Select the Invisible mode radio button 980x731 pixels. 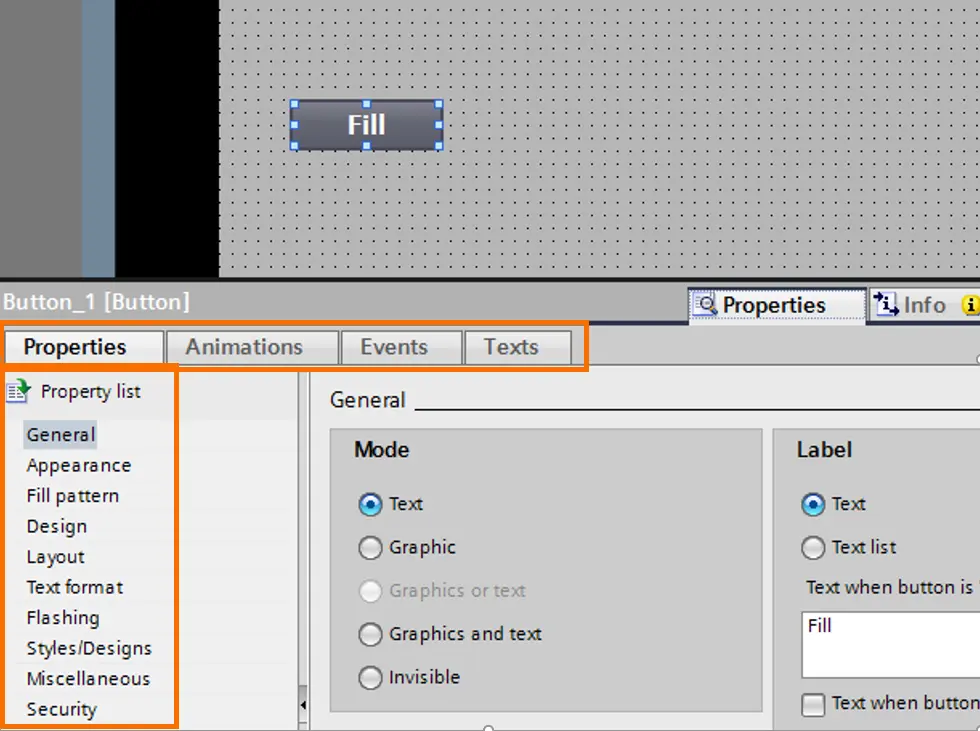370,677
